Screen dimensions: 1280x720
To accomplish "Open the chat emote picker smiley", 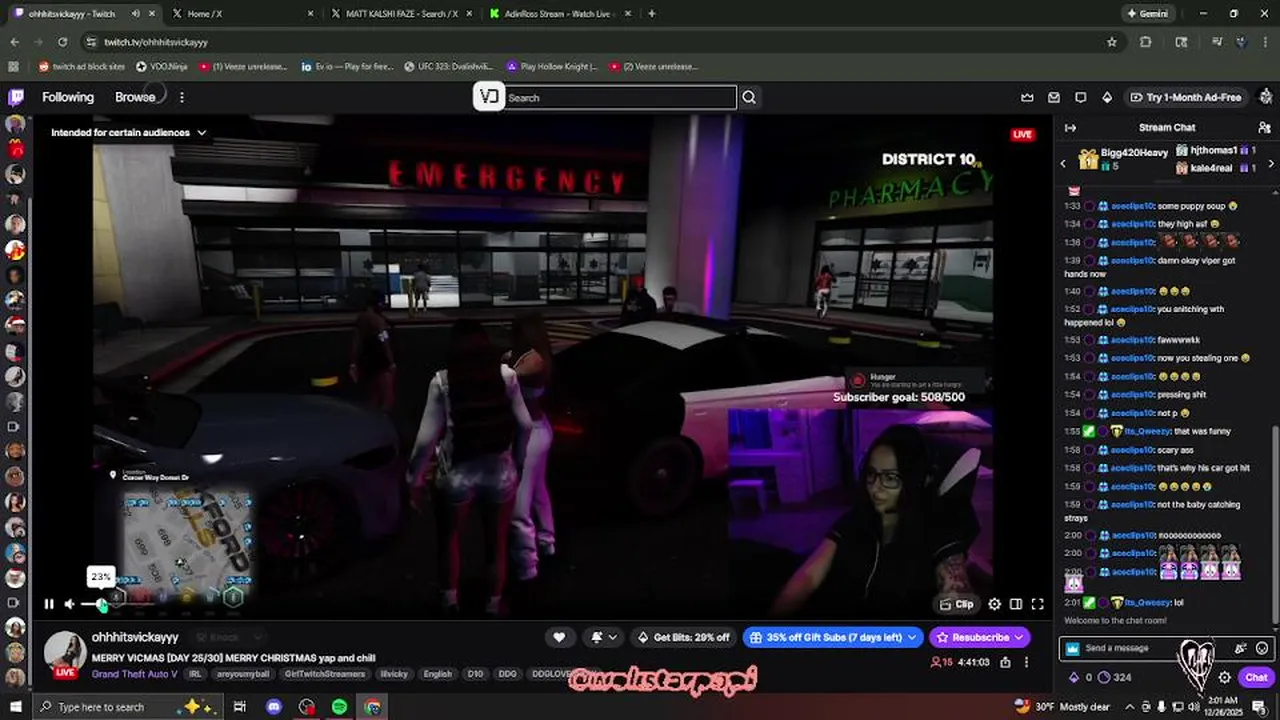I will (x=1262, y=648).
